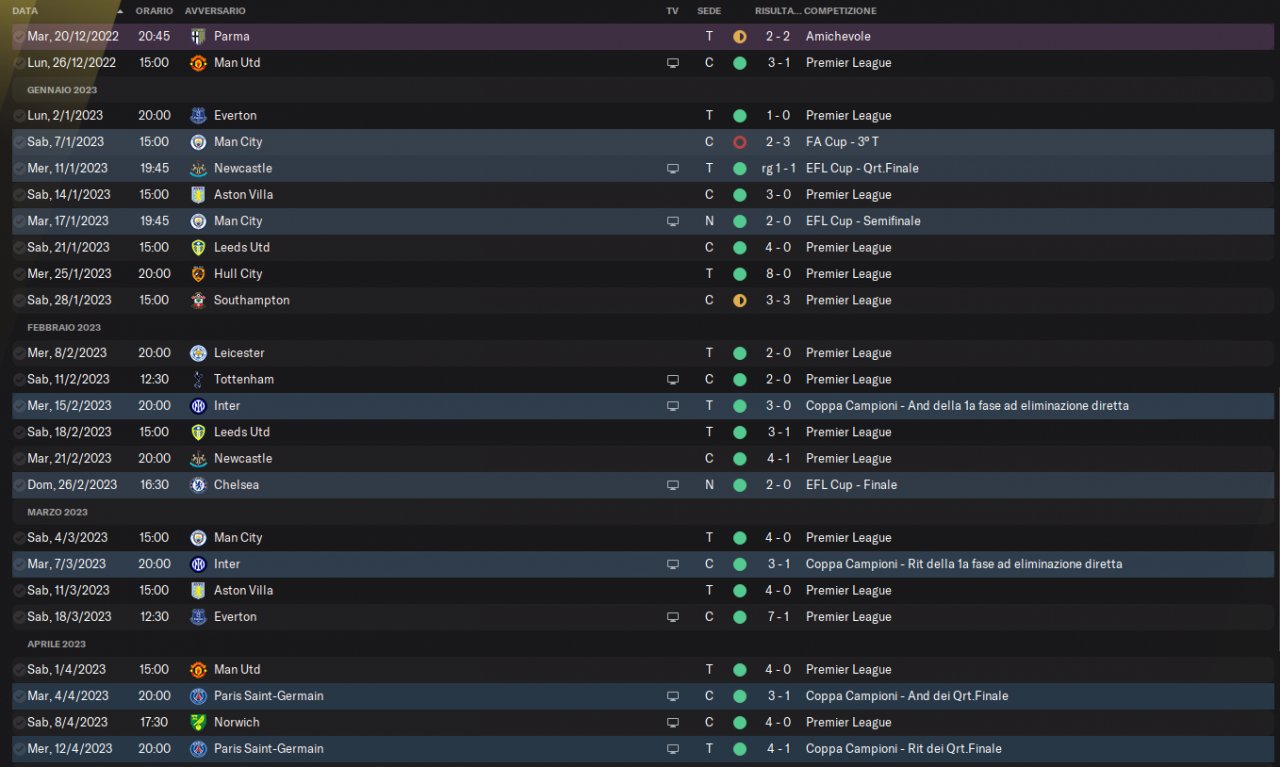Open the 8 - 0 result against Hull City
The height and width of the screenshot is (767, 1280).
(x=778, y=274)
